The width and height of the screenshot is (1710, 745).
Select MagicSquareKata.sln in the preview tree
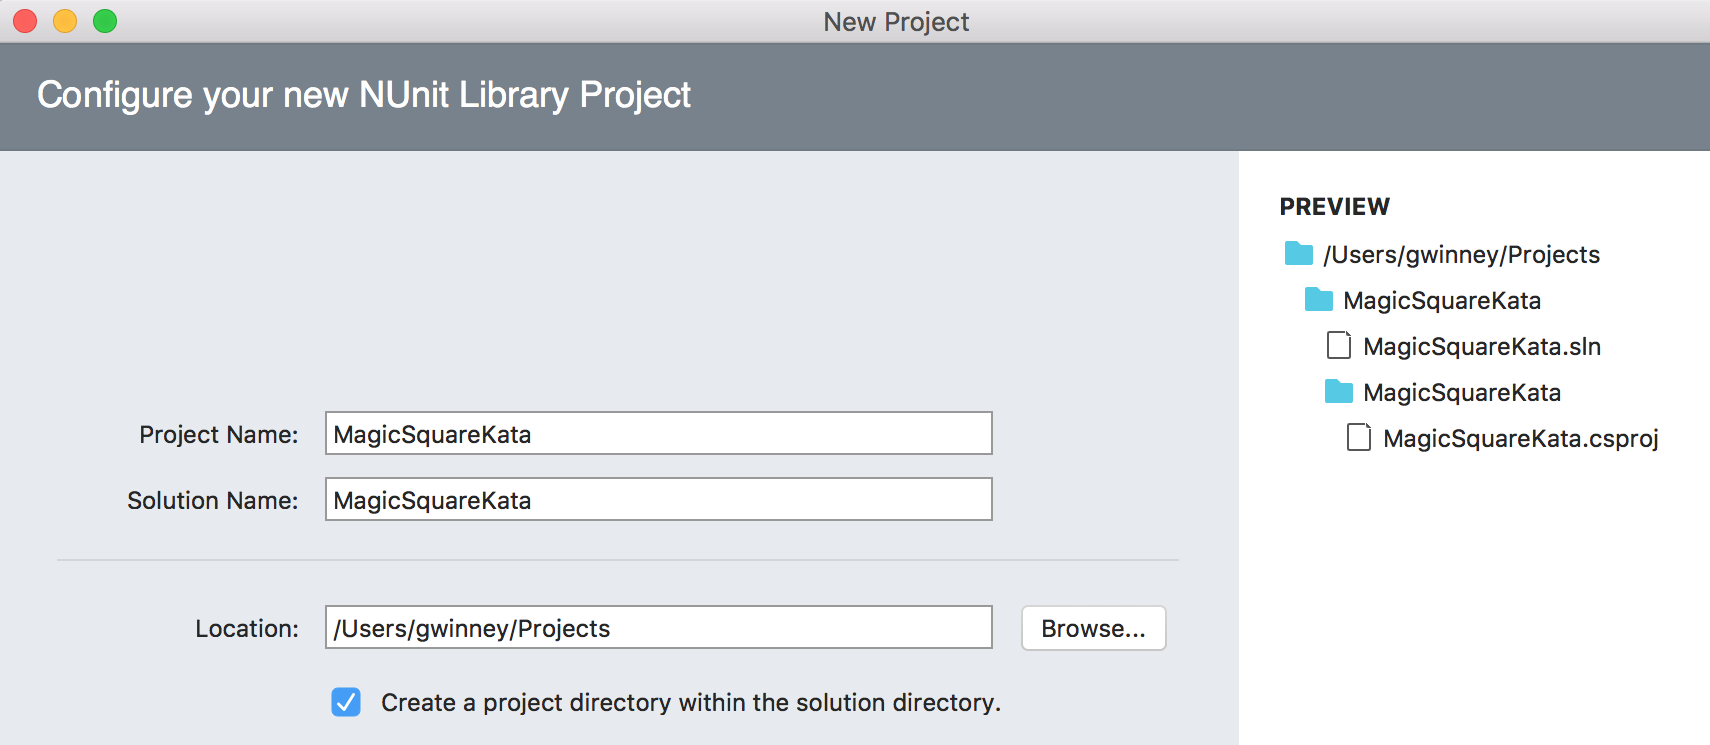point(1481,347)
